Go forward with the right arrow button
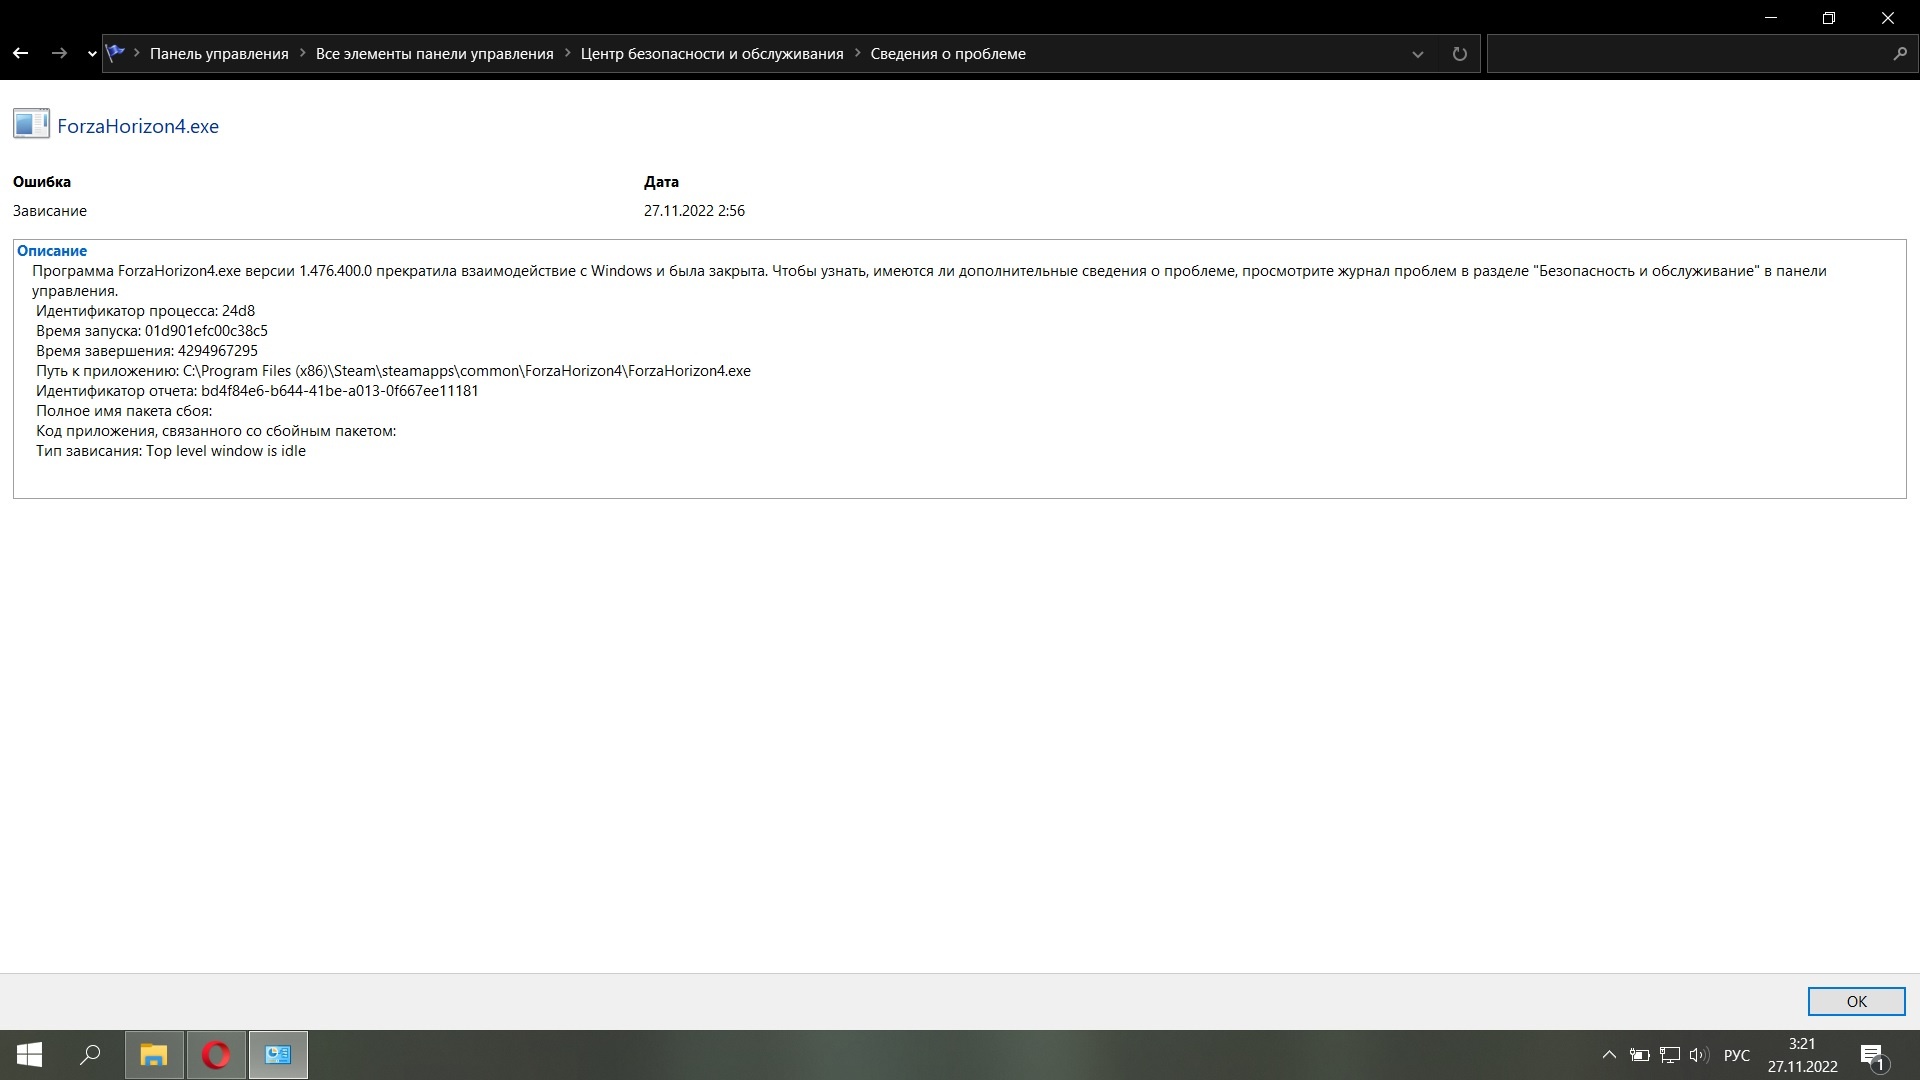The height and width of the screenshot is (1080, 1920). tap(59, 53)
